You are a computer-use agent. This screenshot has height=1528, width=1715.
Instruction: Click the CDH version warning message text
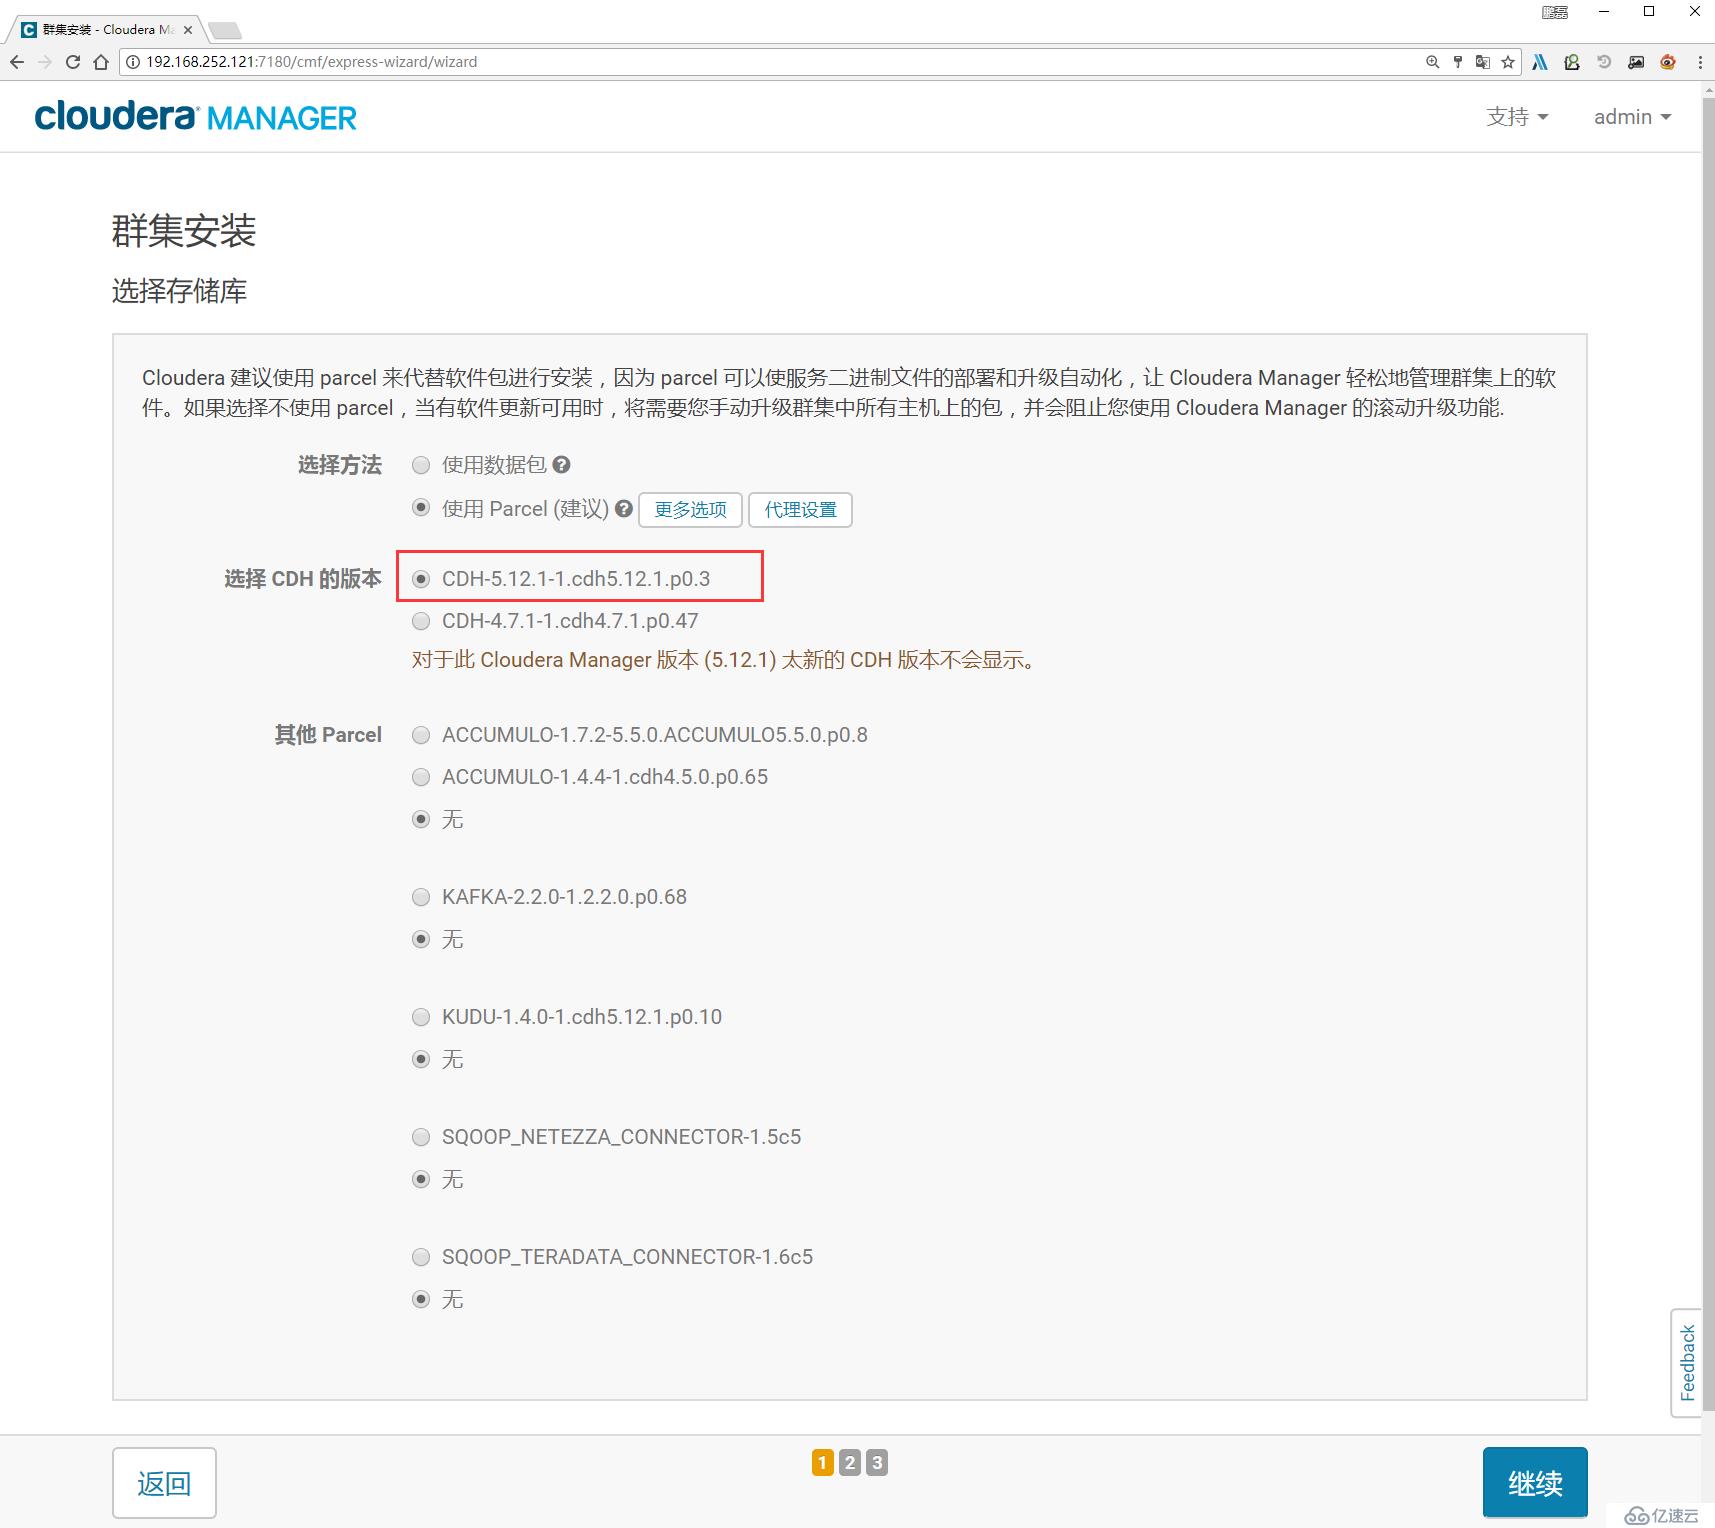pos(727,660)
